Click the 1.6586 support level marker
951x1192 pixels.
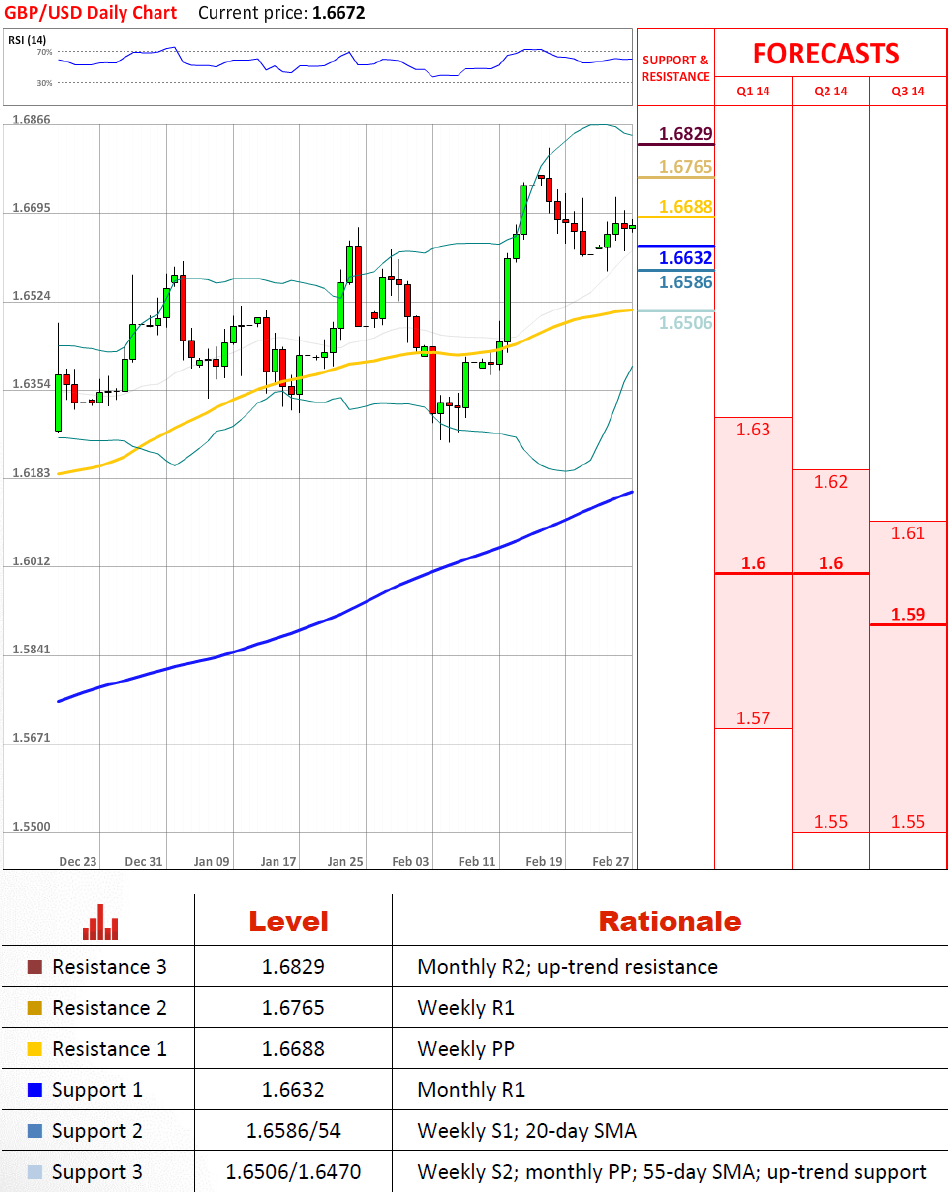(686, 282)
